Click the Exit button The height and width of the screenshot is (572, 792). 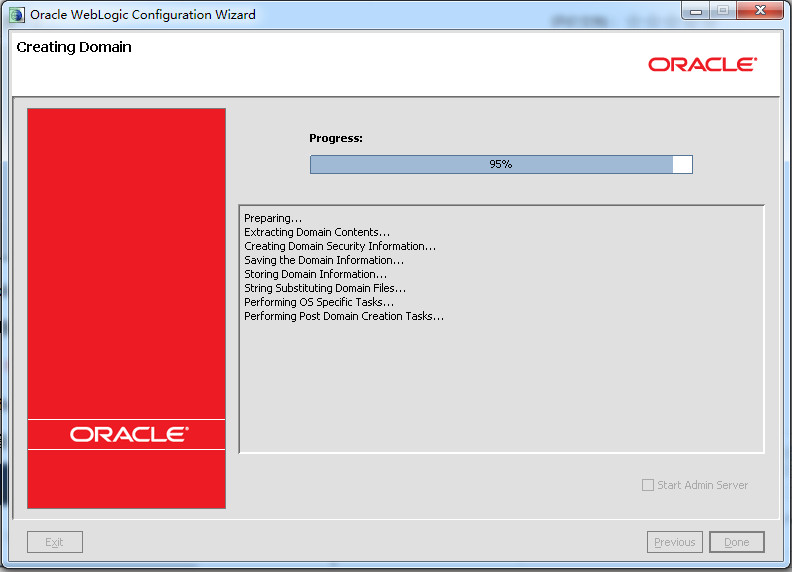55,542
